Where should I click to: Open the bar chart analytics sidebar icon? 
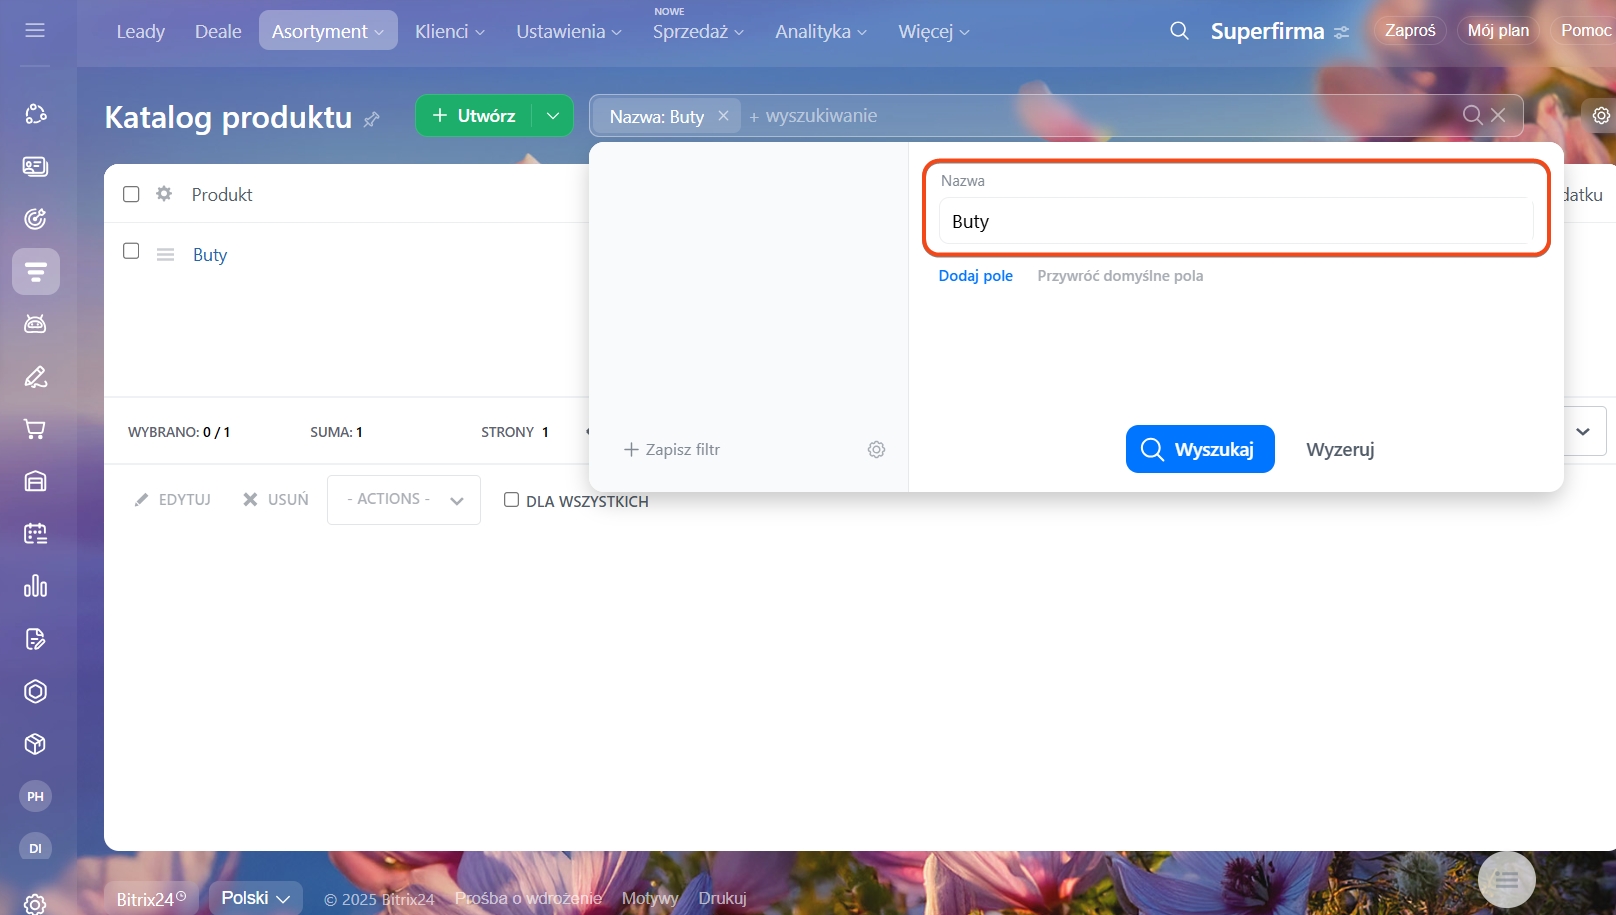point(35,586)
